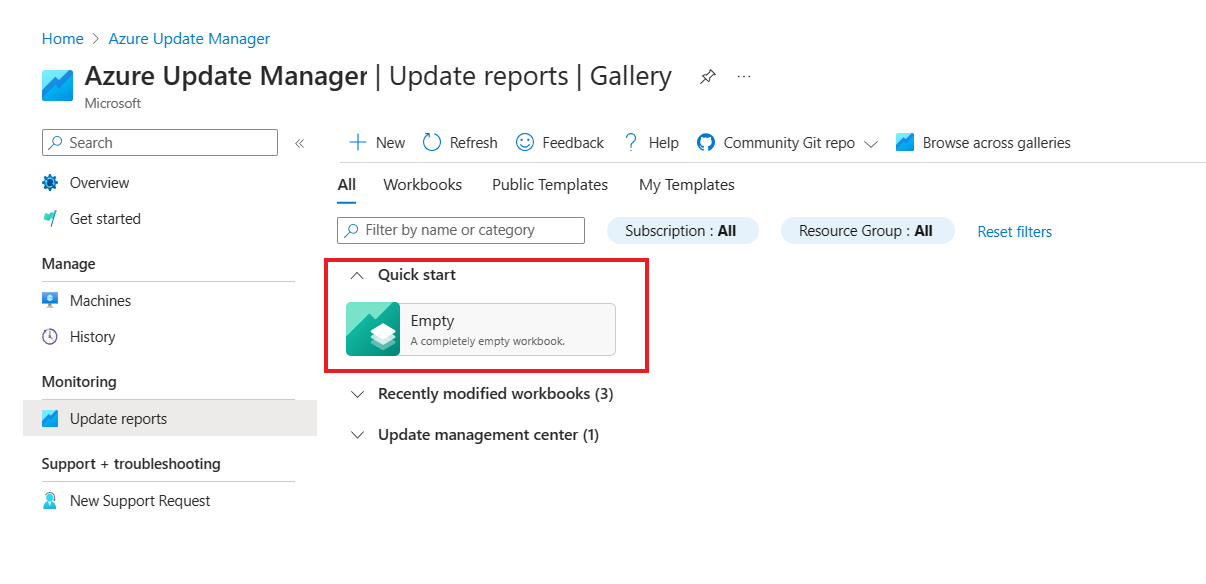The image size is (1206, 584).
Task: Open the Resource Group filter
Action: pyautogui.click(x=867, y=230)
